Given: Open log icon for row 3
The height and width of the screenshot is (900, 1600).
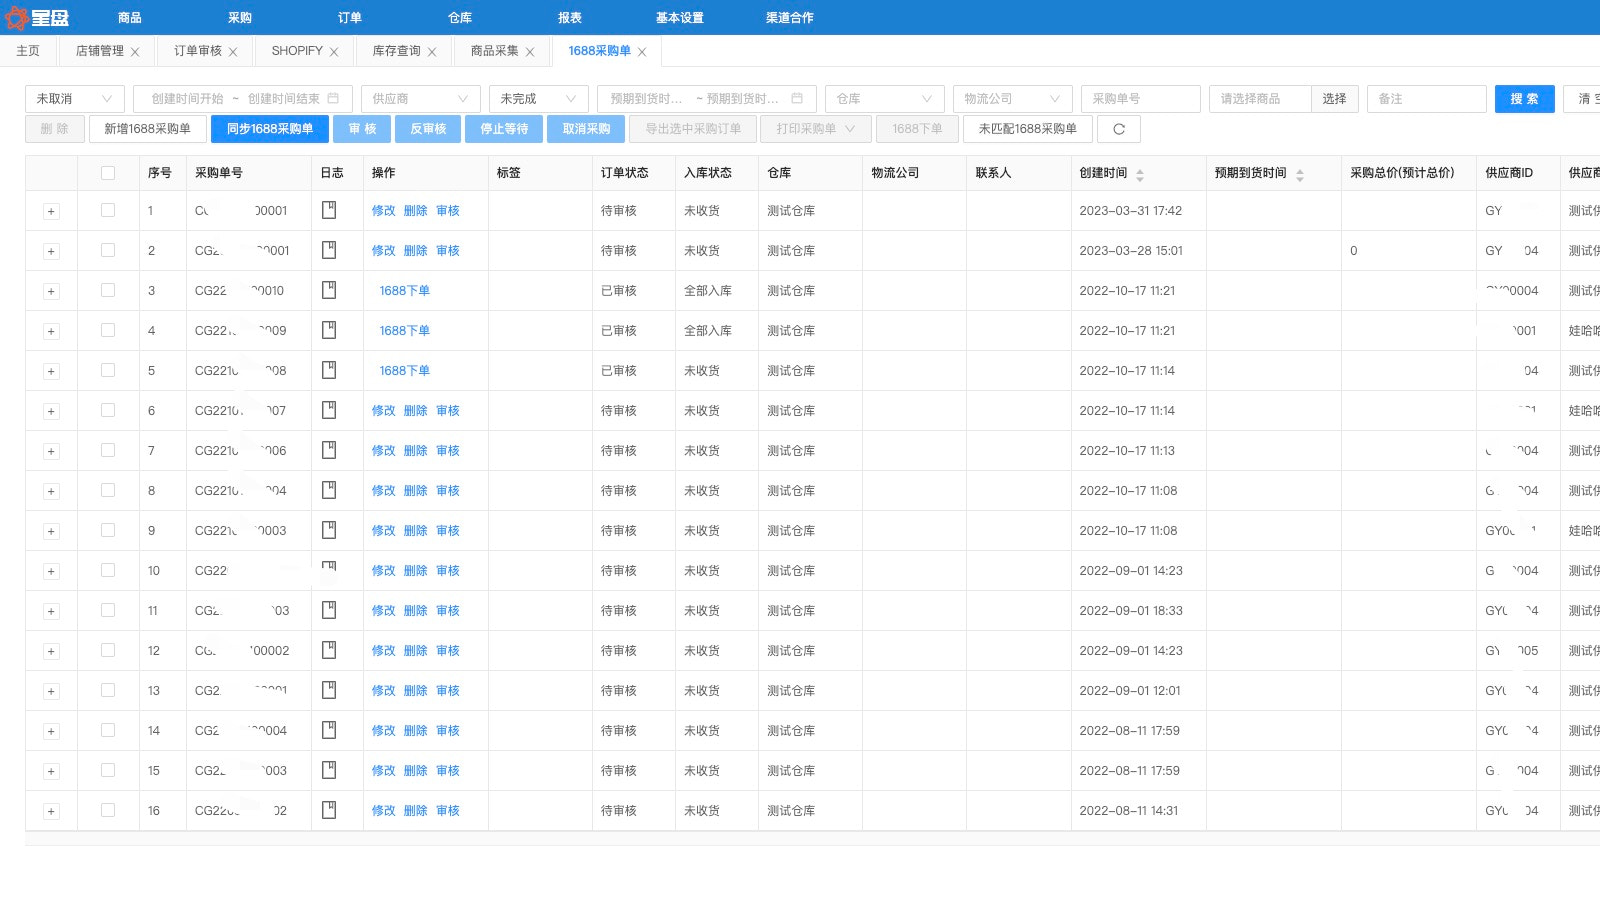Looking at the screenshot, I should (x=329, y=290).
